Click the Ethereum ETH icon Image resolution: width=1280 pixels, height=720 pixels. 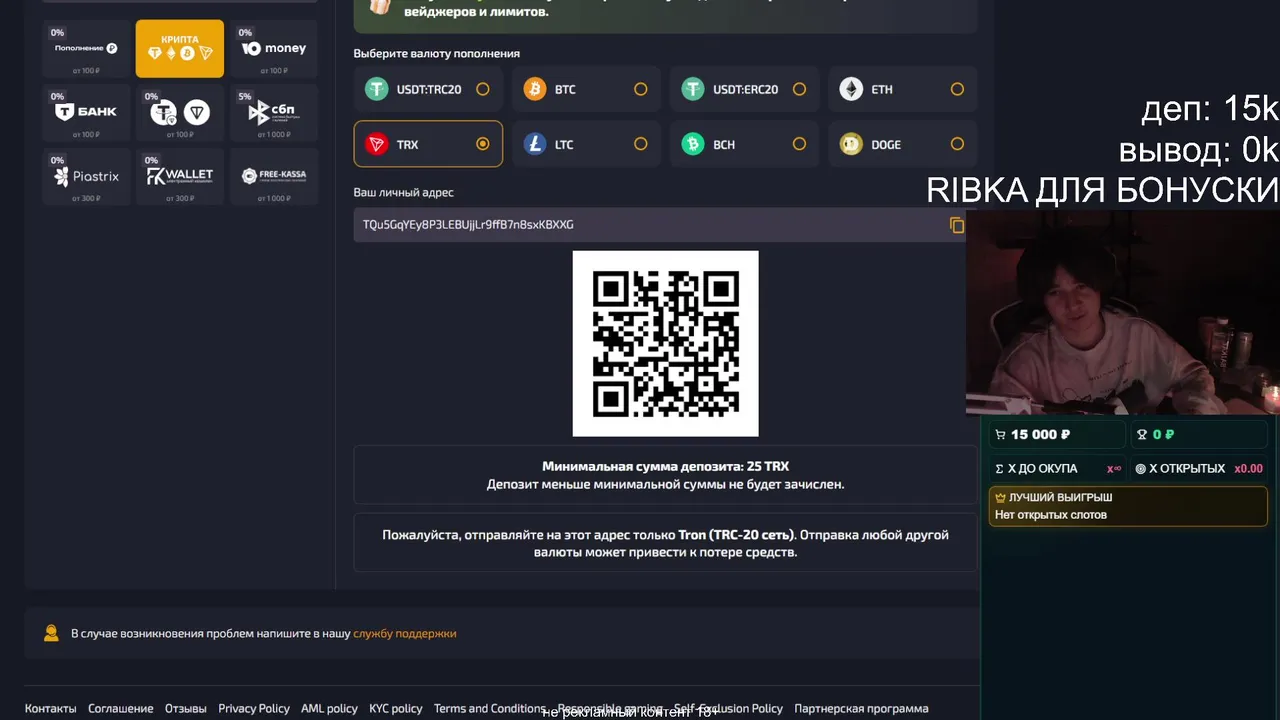click(851, 89)
